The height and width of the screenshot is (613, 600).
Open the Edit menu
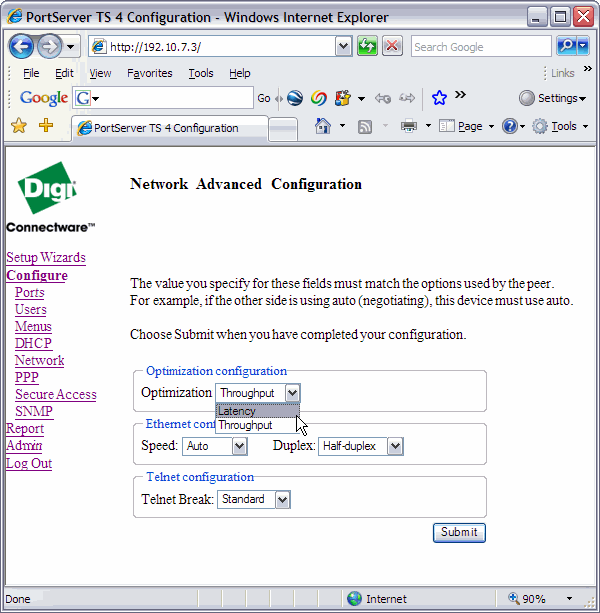64,73
